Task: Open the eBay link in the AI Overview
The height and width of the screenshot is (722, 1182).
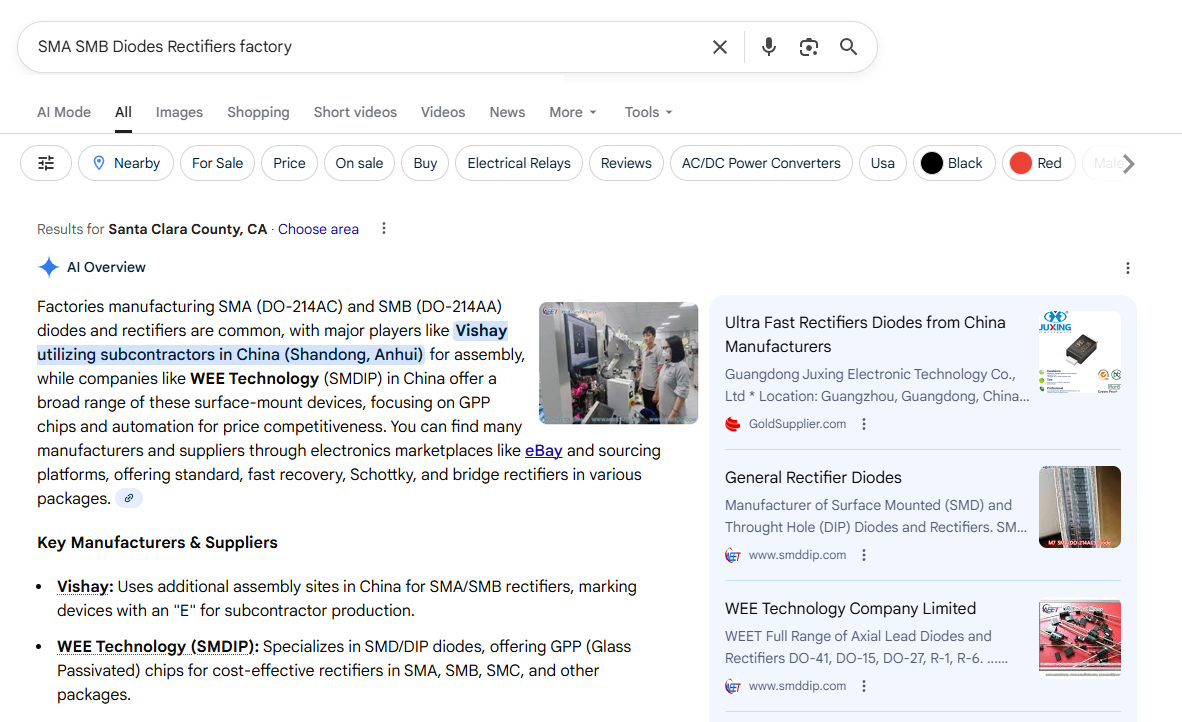Action: click(x=543, y=450)
